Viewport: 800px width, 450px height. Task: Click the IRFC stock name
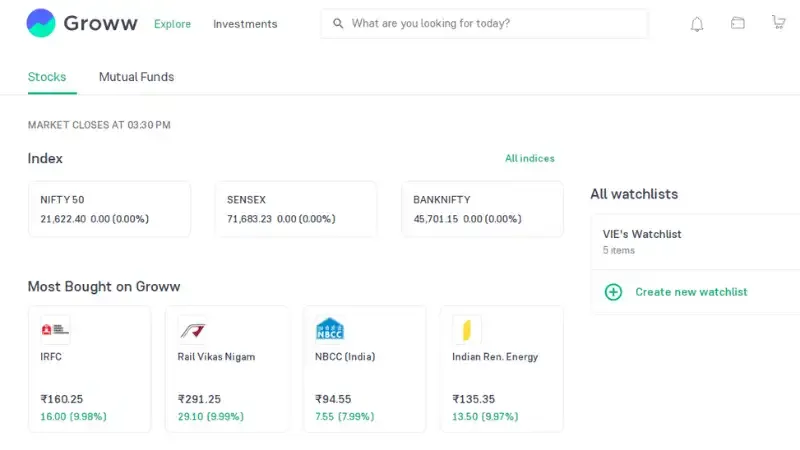[51, 357]
